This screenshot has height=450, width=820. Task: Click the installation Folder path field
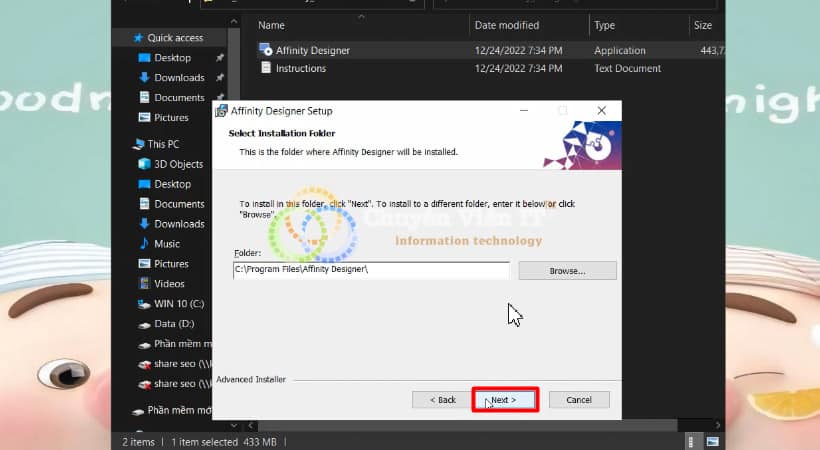coord(371,270)
